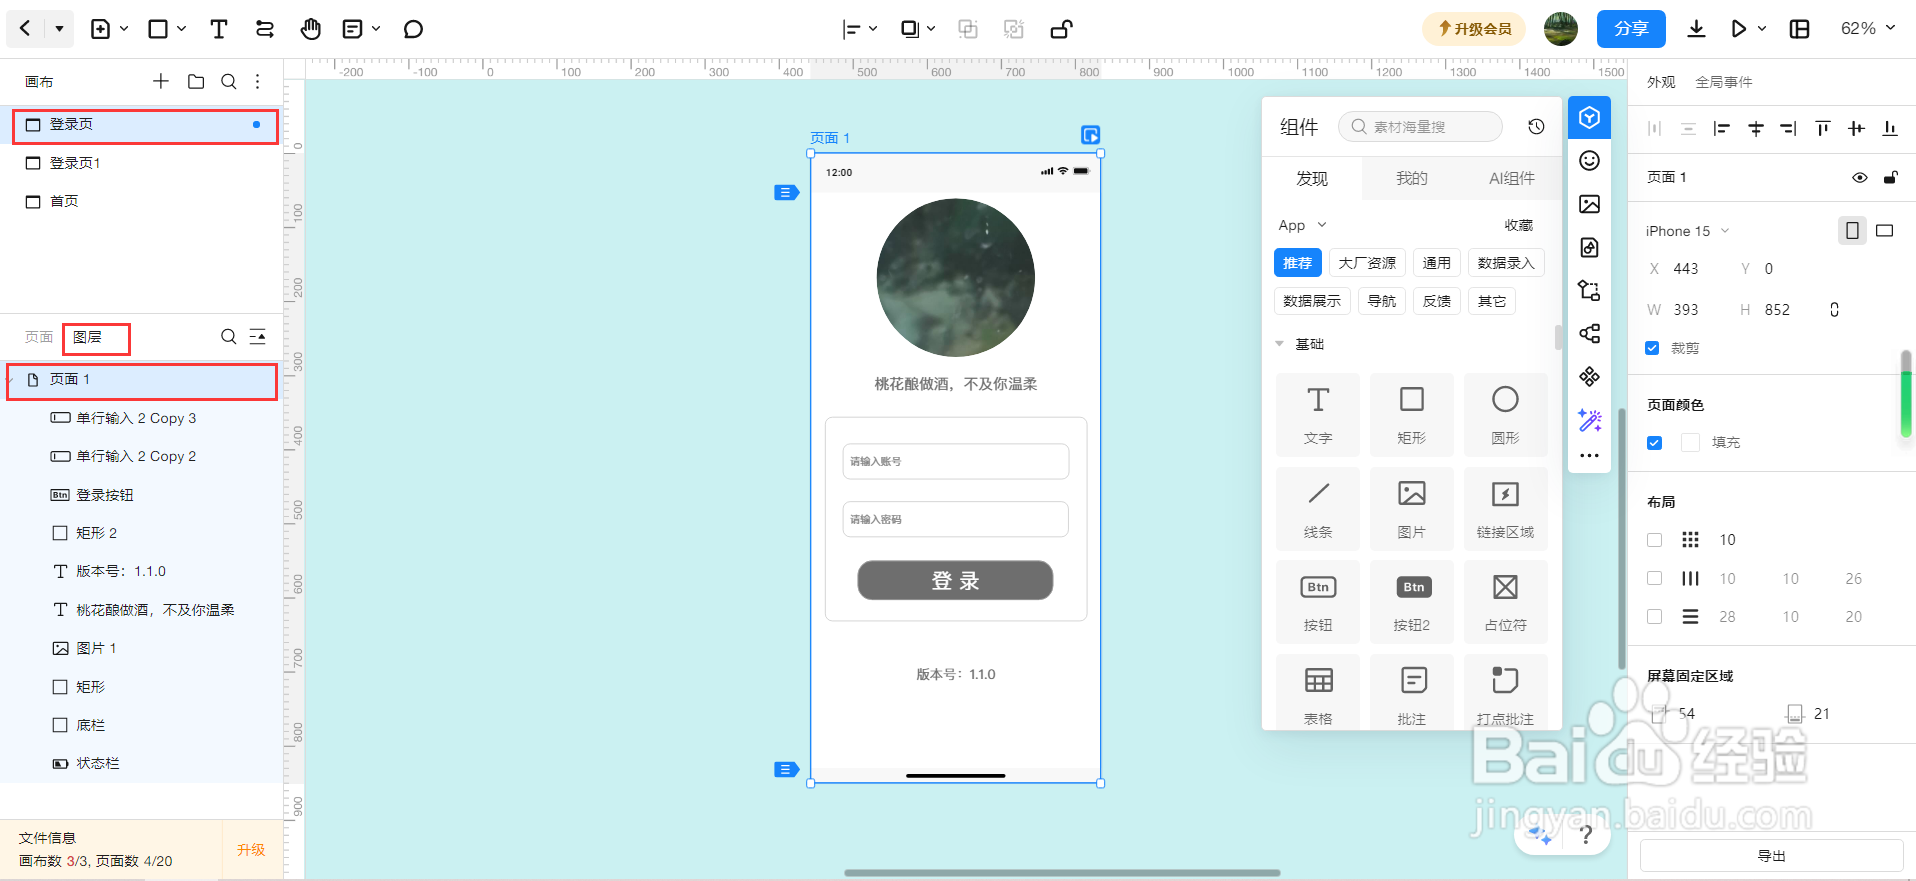
Task: Open the zoom 62% dropdown
Action: 1868,29
